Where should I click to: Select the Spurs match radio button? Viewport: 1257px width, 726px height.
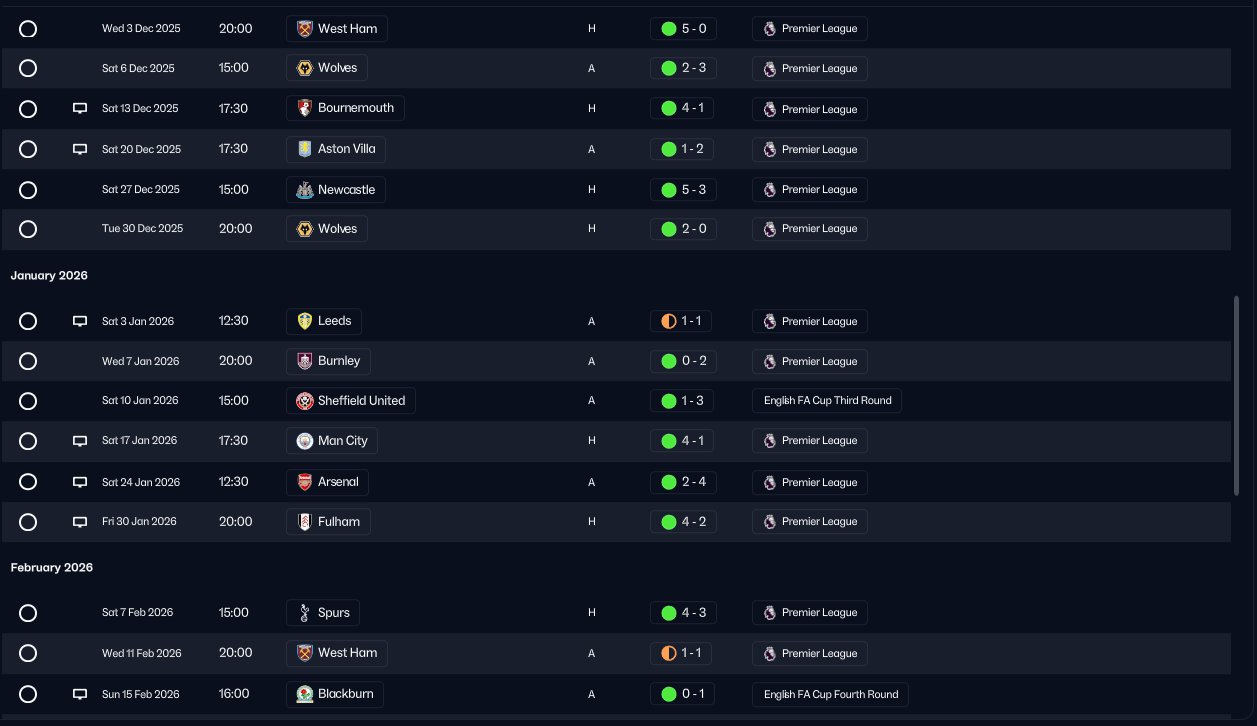[x=28, y=613]
